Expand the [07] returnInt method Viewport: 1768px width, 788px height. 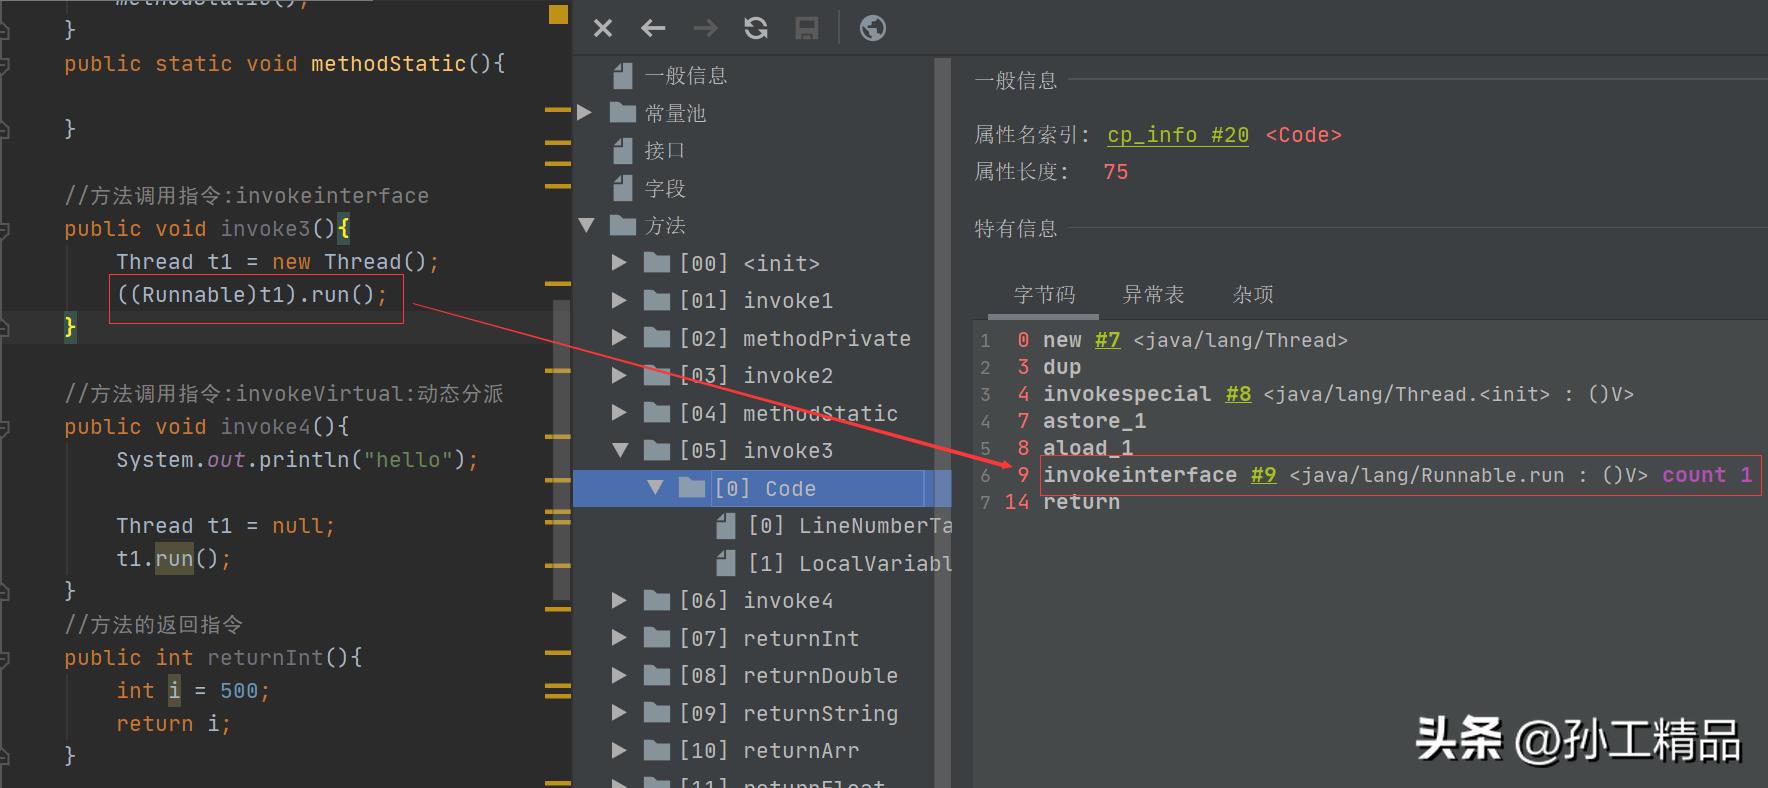[x=619, y=638]
